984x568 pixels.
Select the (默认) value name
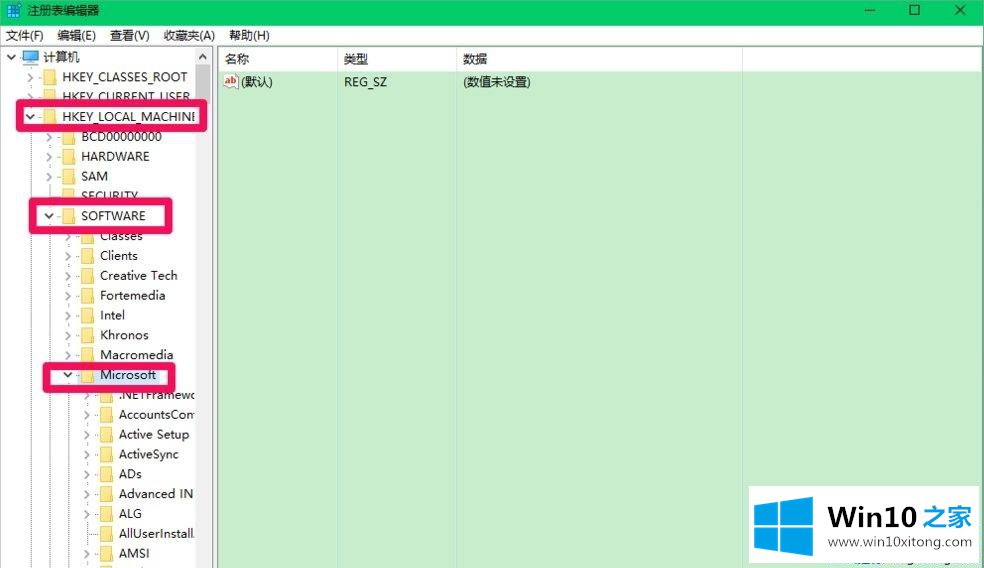point(257,82)
